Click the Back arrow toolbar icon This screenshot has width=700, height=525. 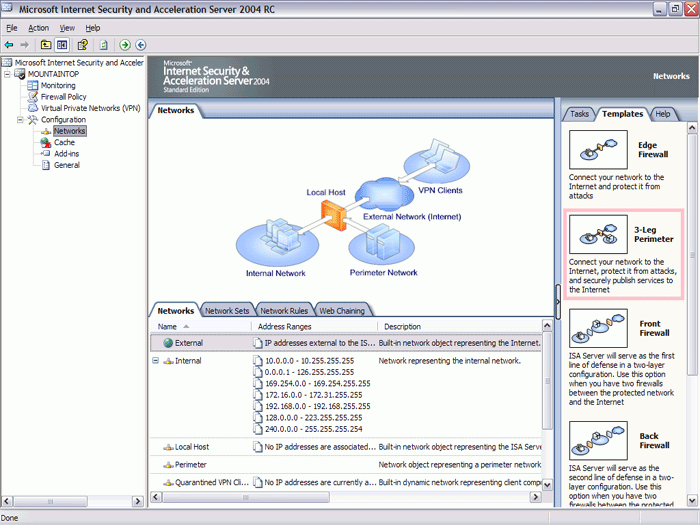pos(9,45)
